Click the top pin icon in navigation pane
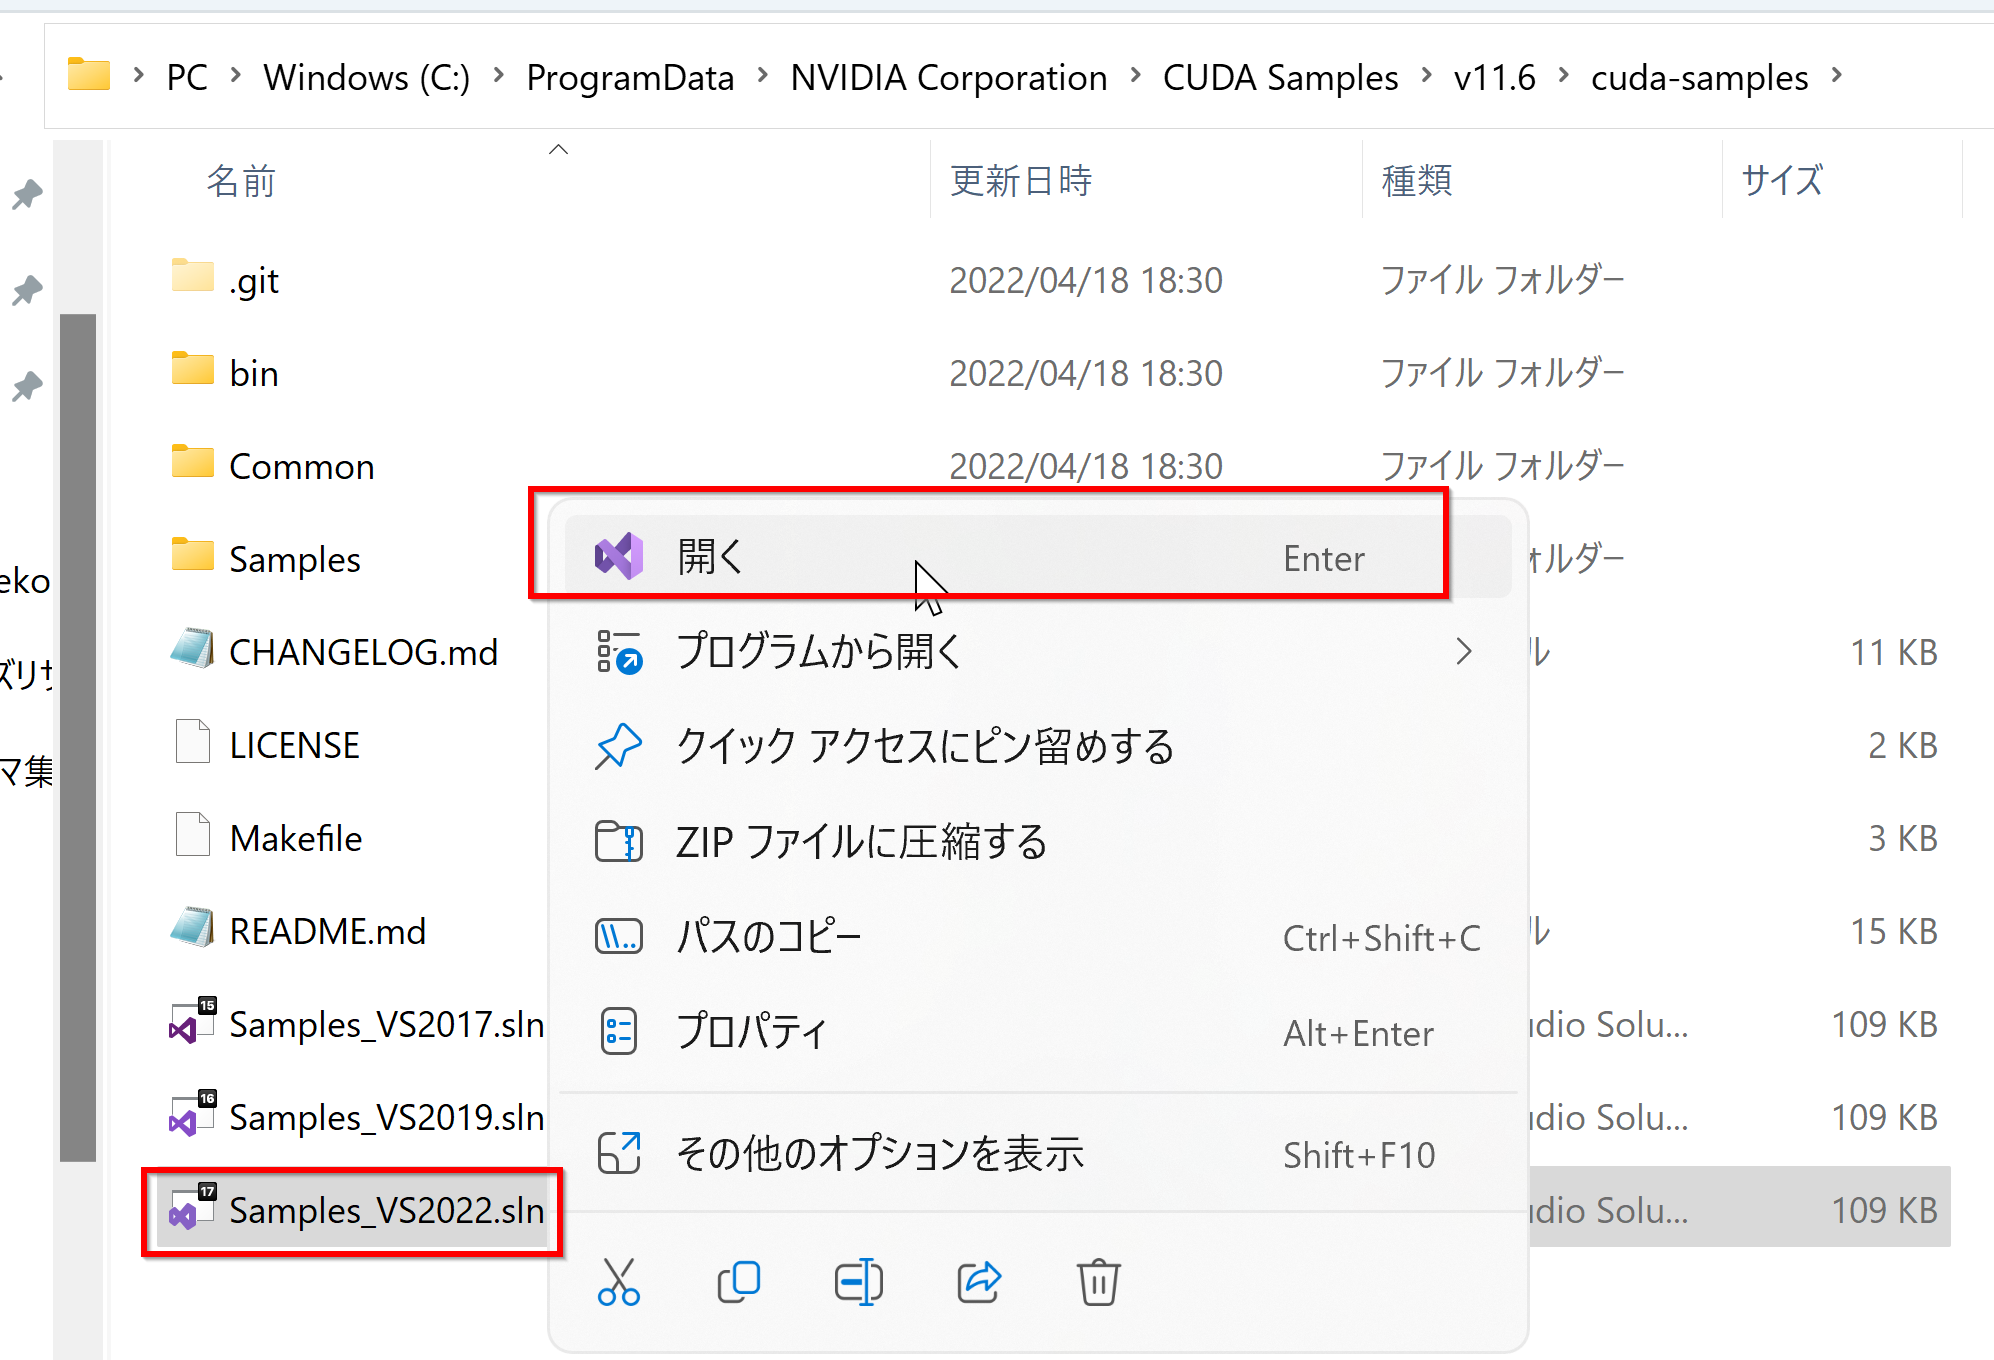Viewport: 1994px width, 1360px height. coord(27,194)
